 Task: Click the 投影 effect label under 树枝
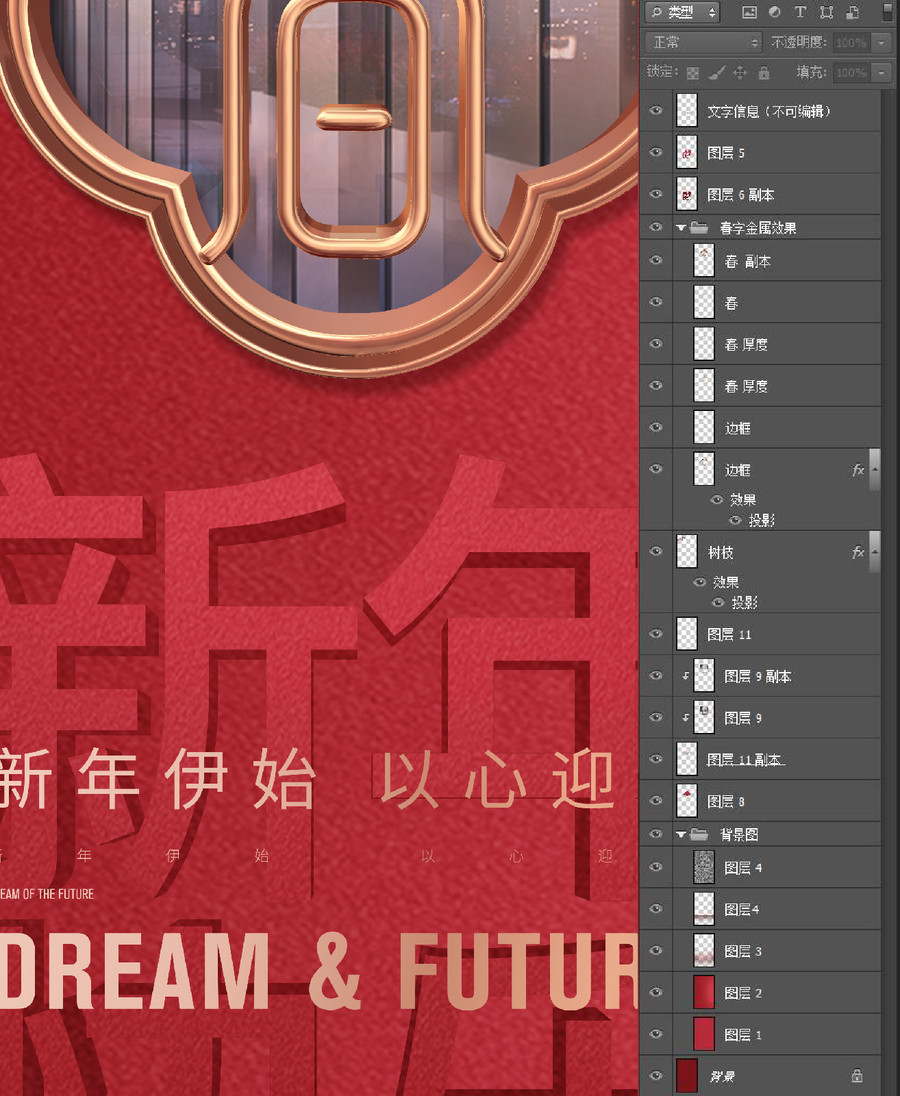(x=743, y=603)
